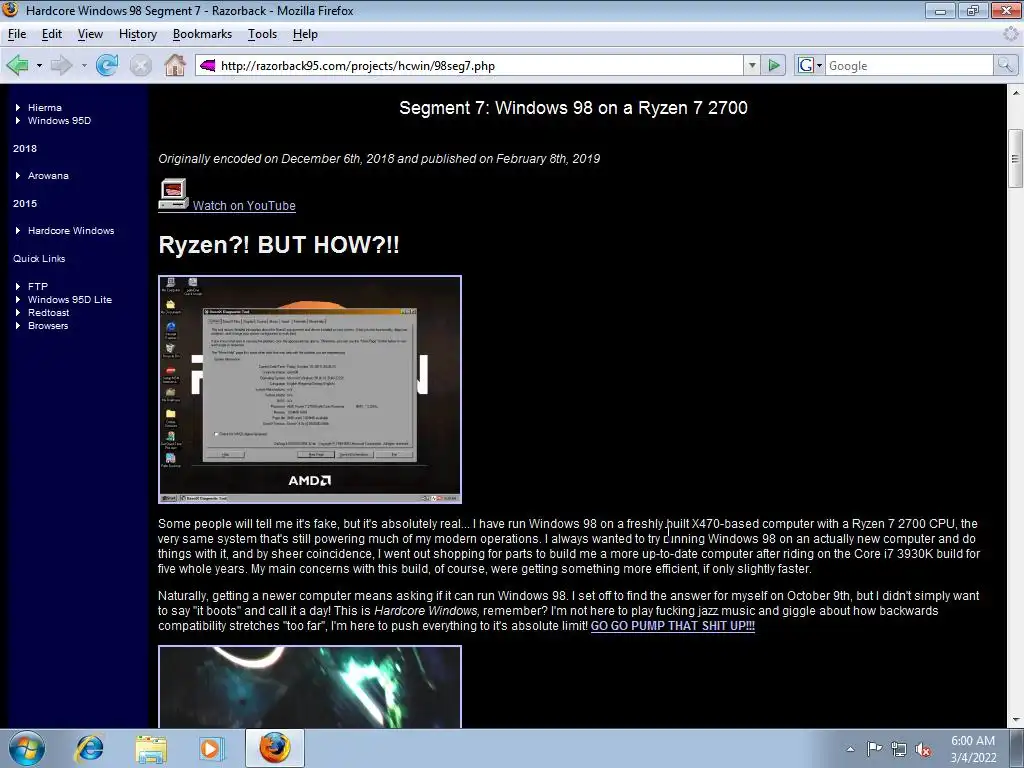Screen dimensions: 1024x768
Task: Click the Quick Links sidebar heading
Action: 39,258
